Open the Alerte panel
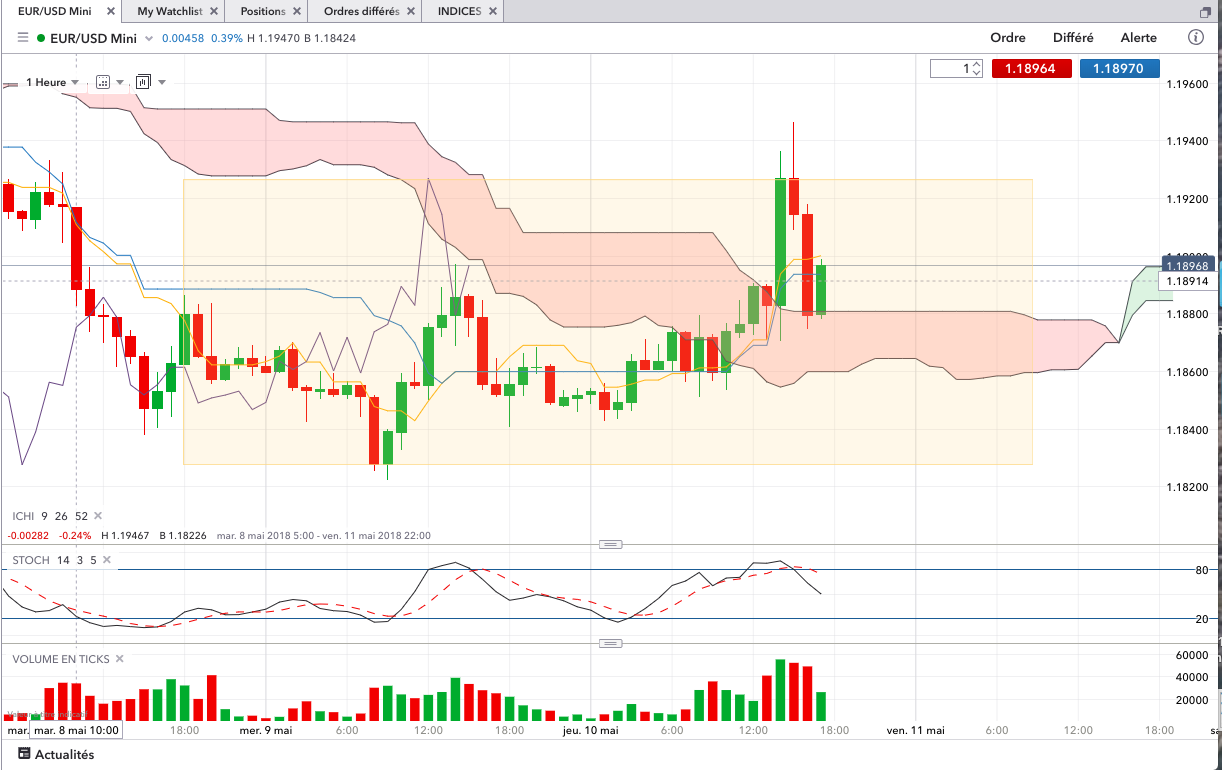Image resolution: width=1222 pixels, height=770 pixels. pyautogui.click(x=1138, y=38)
